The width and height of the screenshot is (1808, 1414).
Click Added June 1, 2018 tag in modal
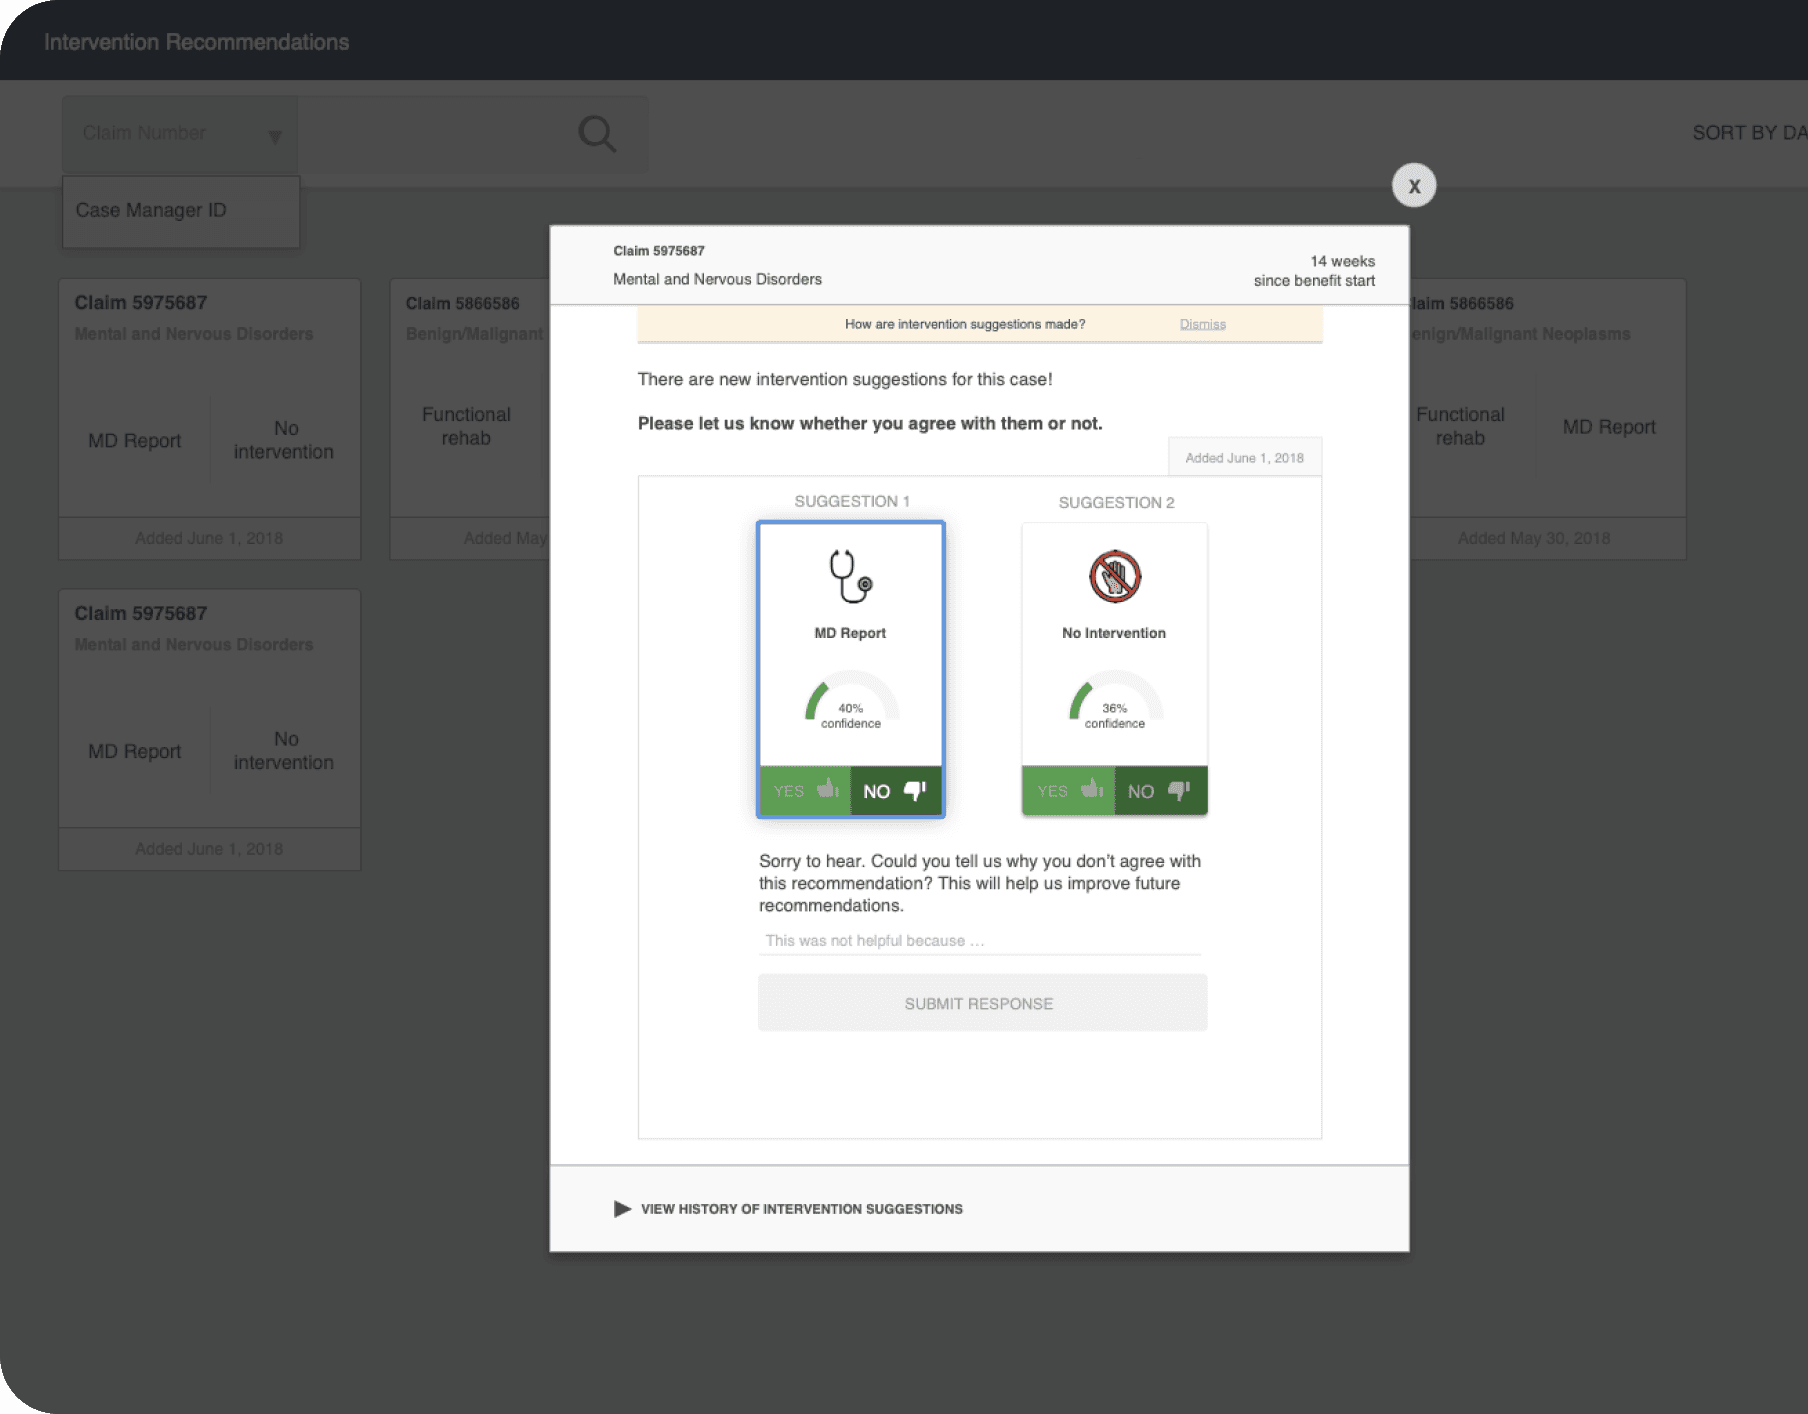1244,458
